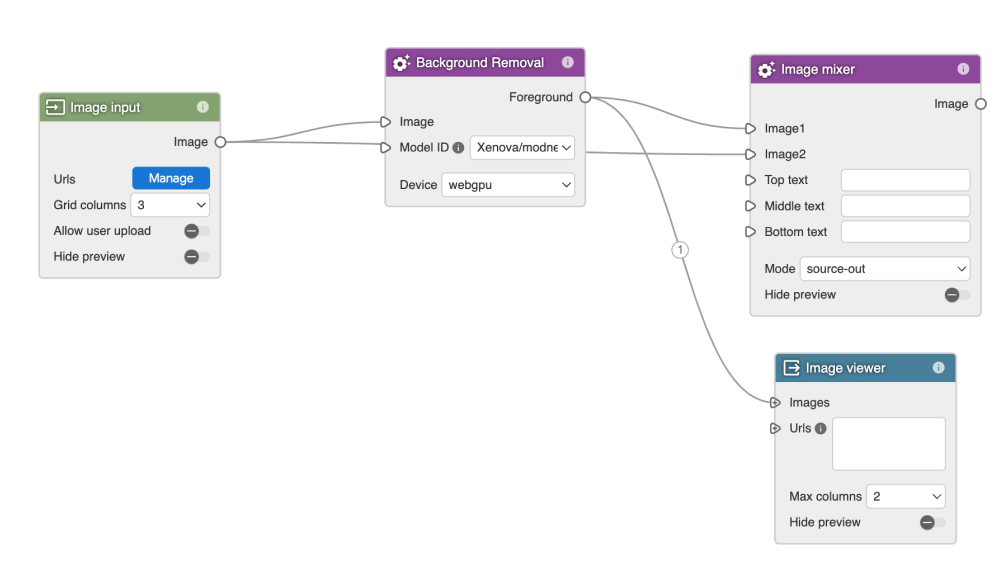Click the info icon next to Model ID
1000x587 pixels.
(458, 148)
